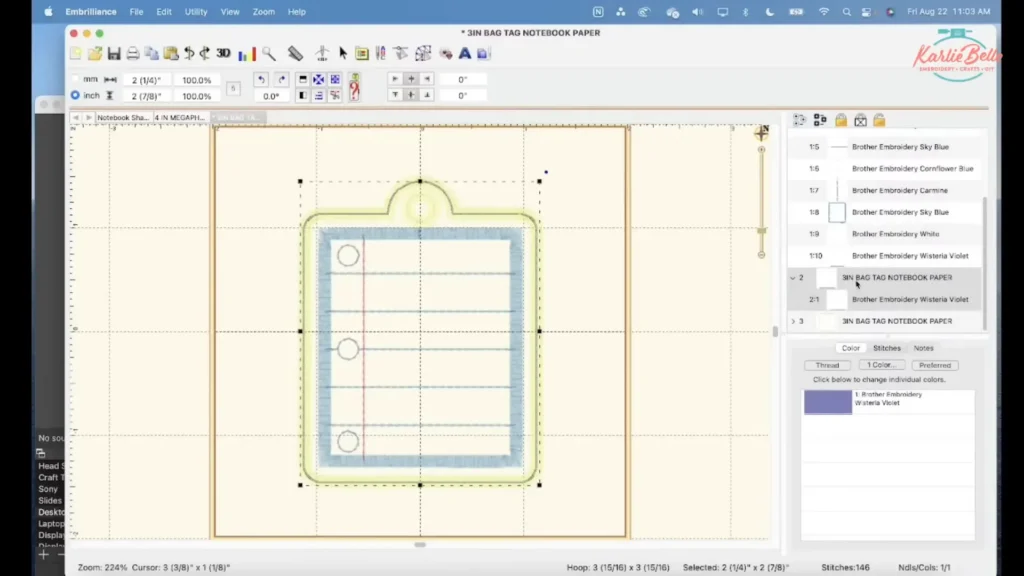Click the first lock icon in object panel

tap(841, 120)
